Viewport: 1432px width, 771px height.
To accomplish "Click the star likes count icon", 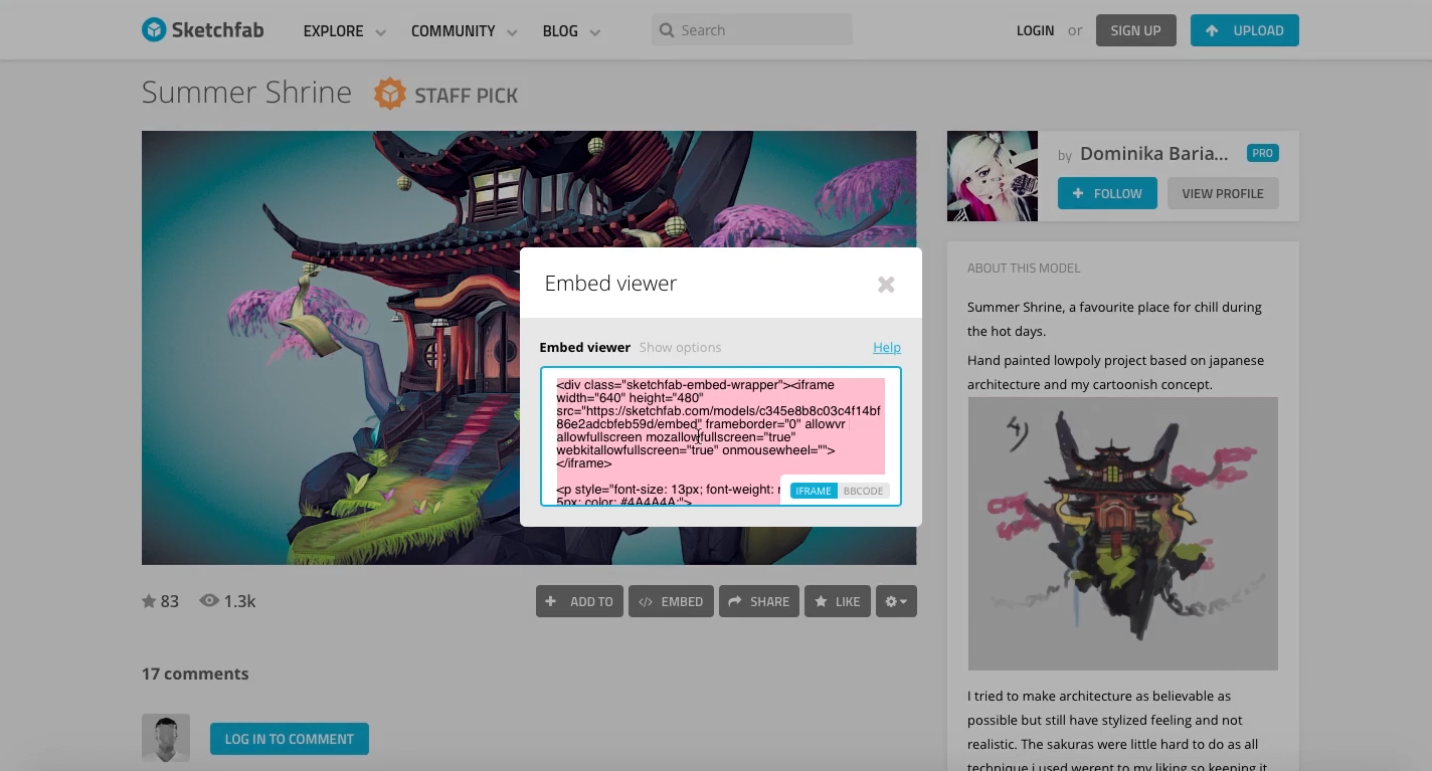I will point(149,601).
